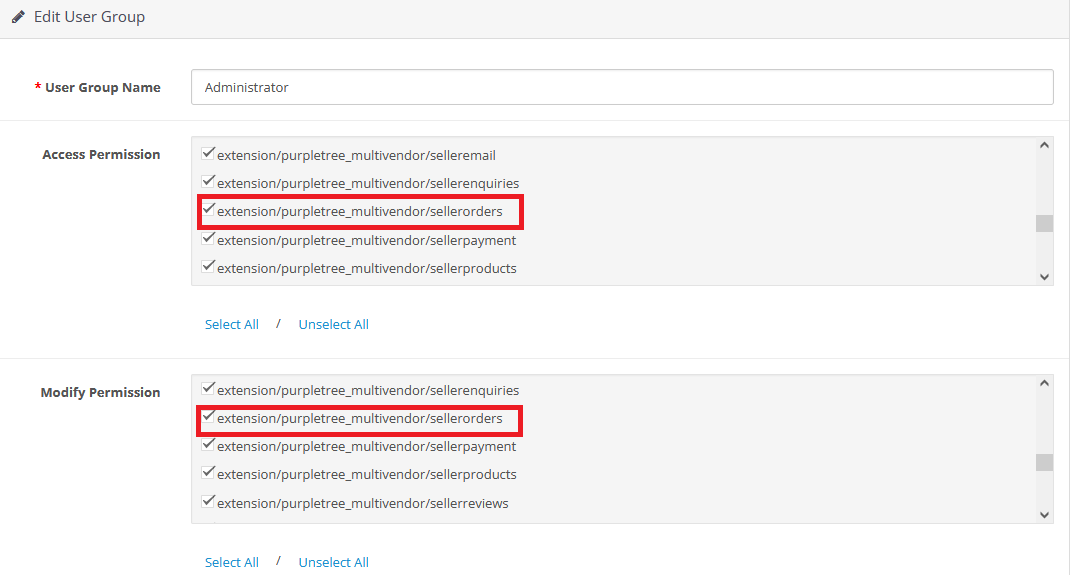The height and width of the screenshot is (575, 1070).
Task: Click Unselect All under Modify Permission
Action: (x=333, y=563)
